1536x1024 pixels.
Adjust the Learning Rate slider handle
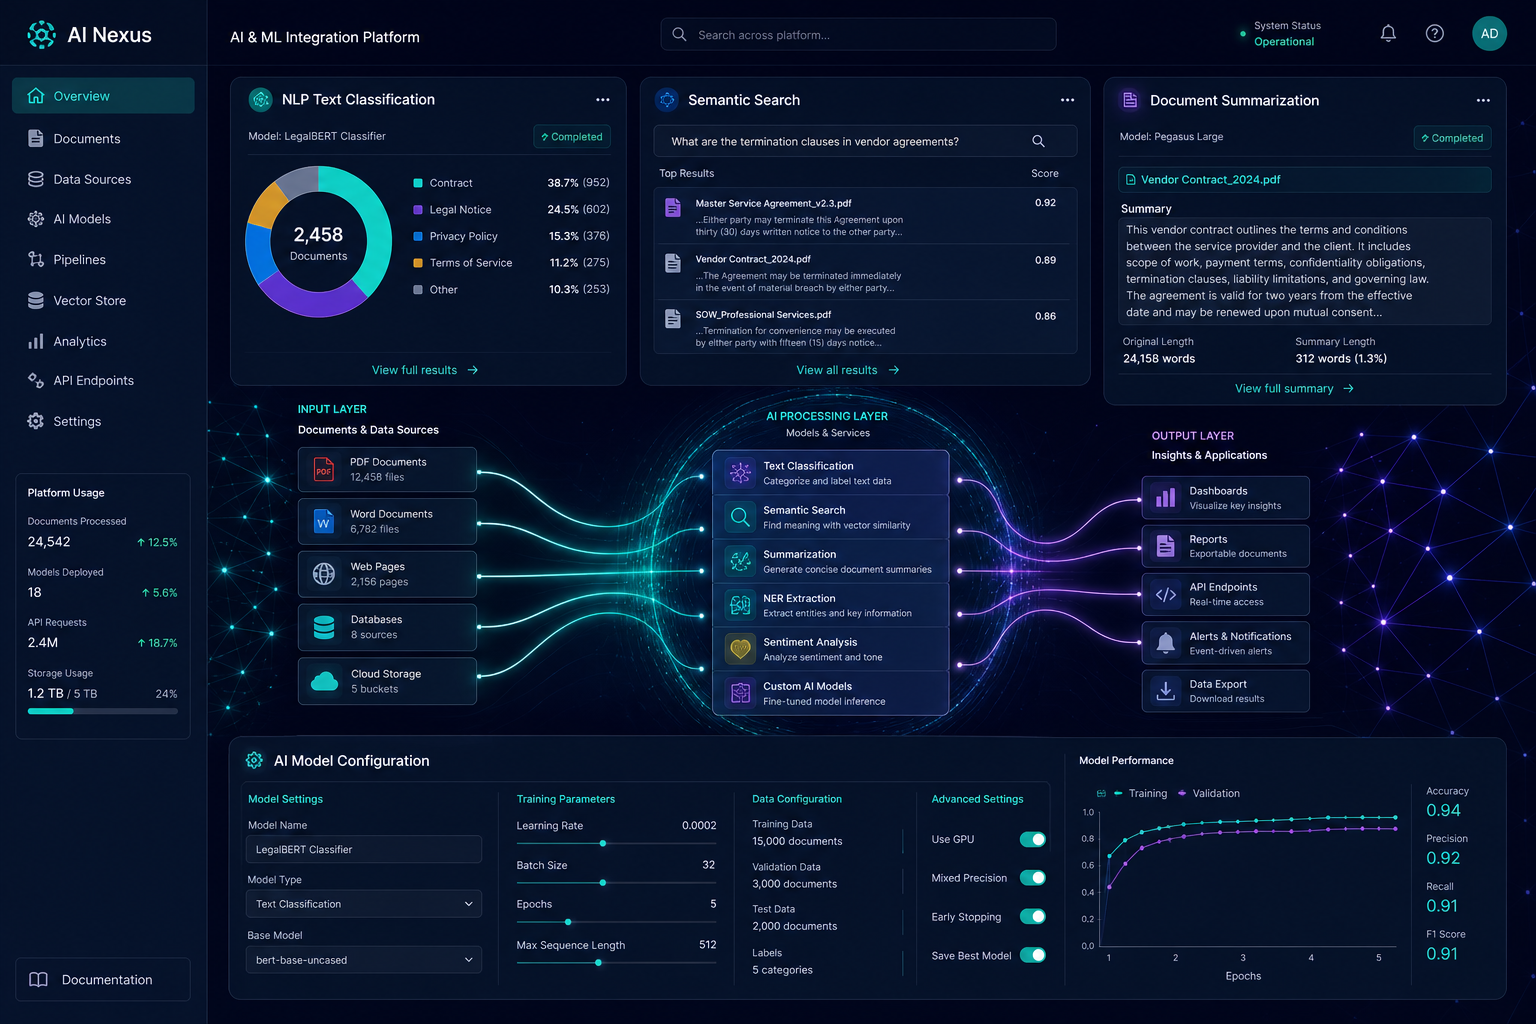pyautogui.click(x=603, y=843)
